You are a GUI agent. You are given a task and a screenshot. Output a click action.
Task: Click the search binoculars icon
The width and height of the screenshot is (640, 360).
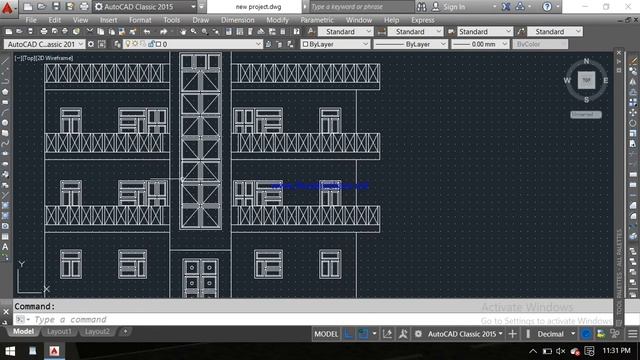(x=422, y=7)
